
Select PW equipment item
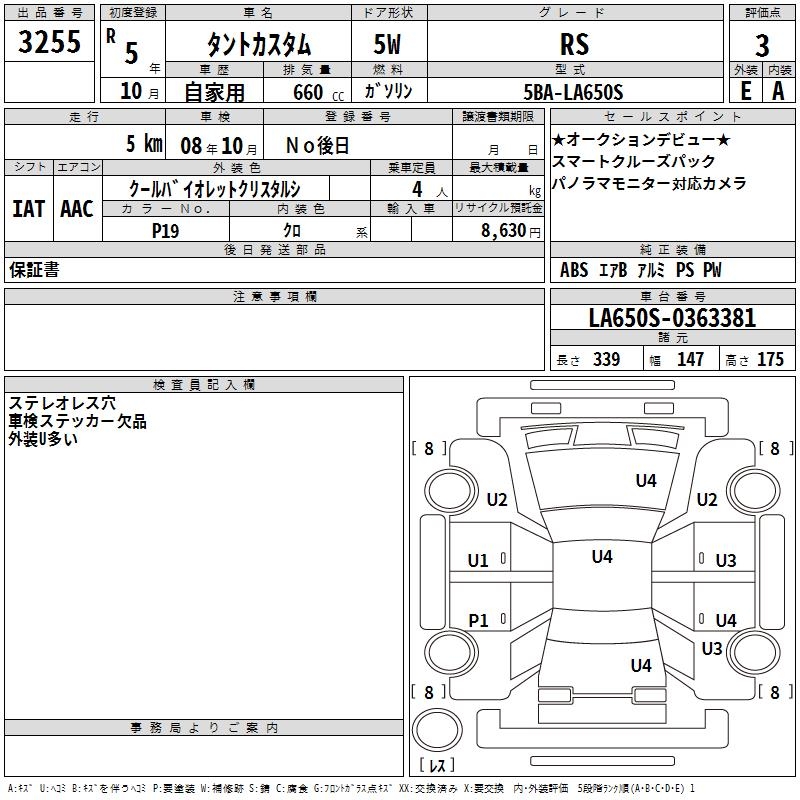click(x=713, y=270)
